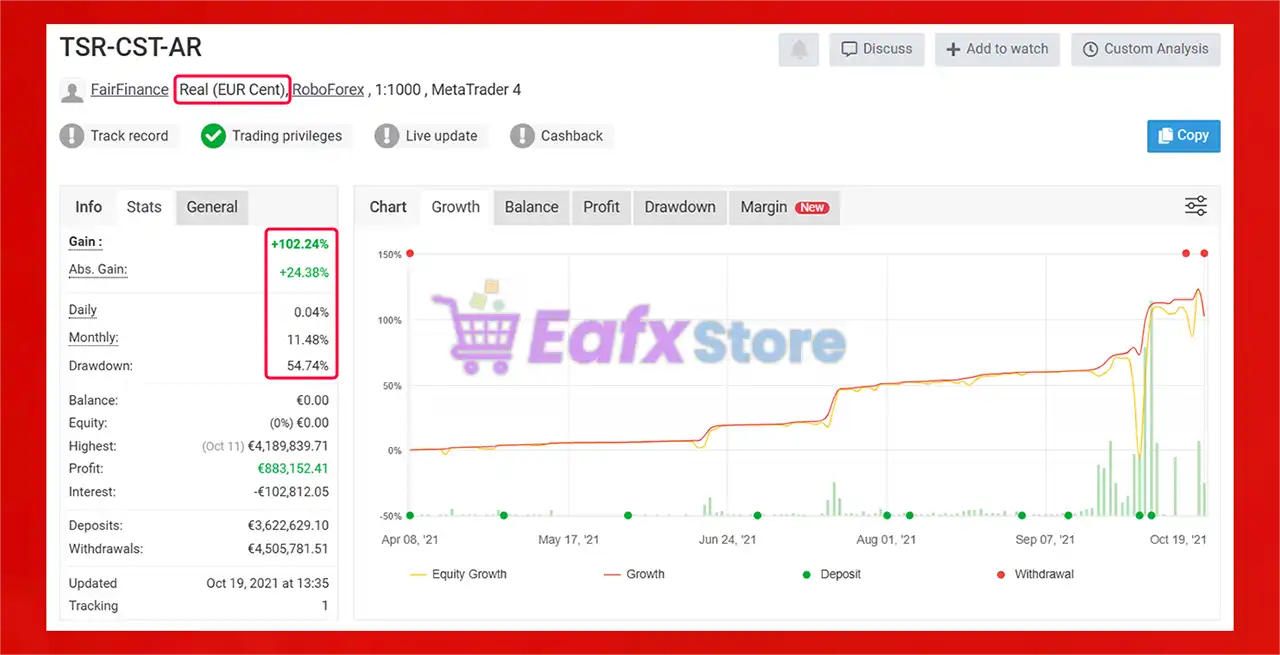1280x655 pixels.
Task: Click the +102.24% gain value
Action: tap(300, 243)
